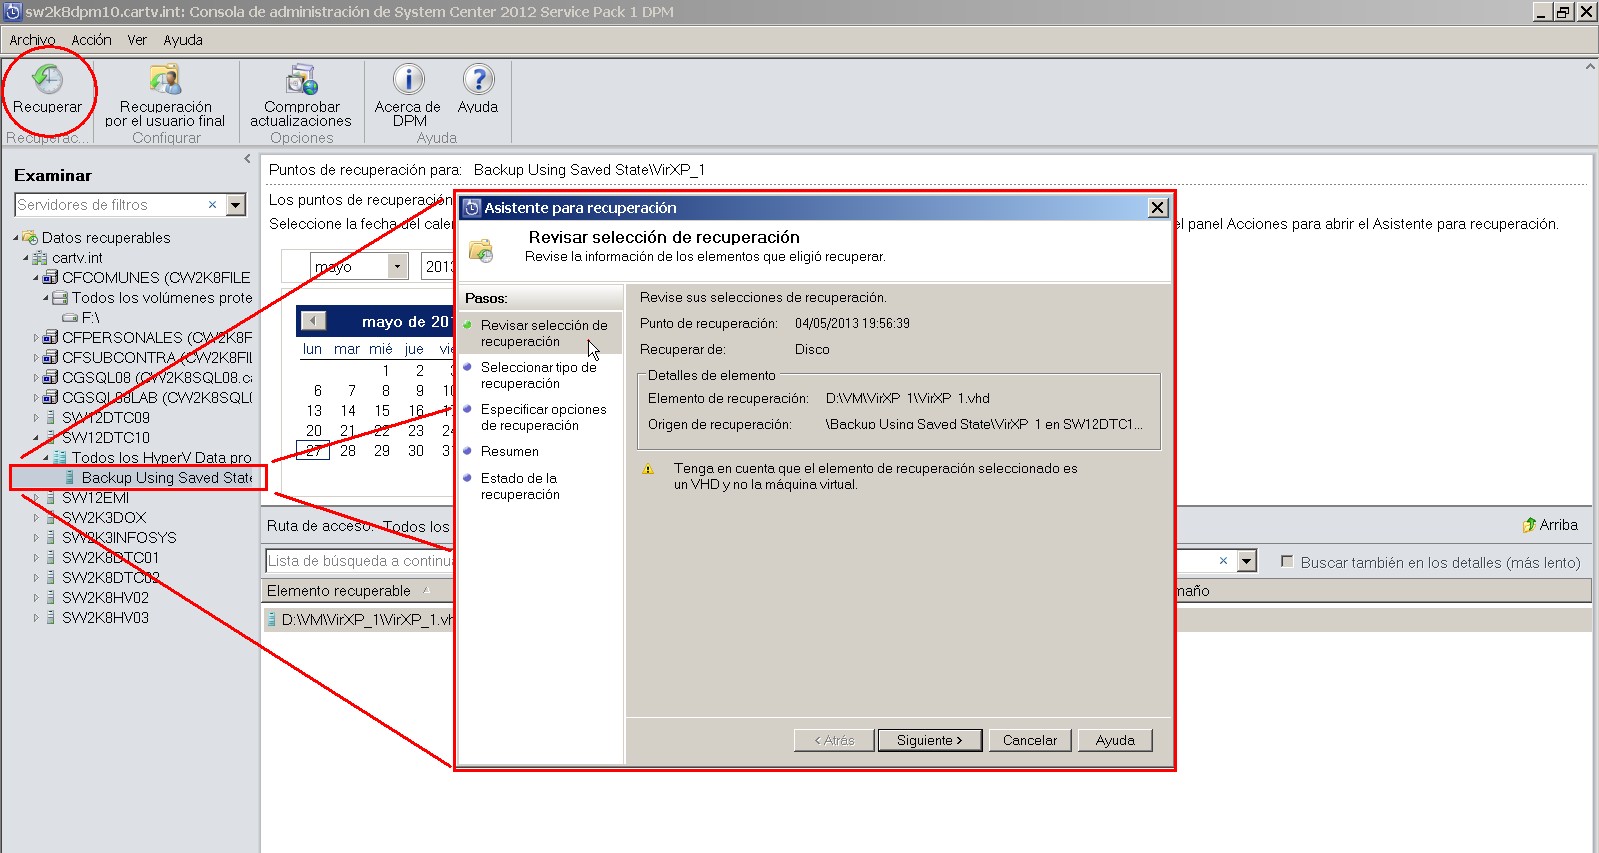1599x853 pixels.
Task: Clear the Servidores de filtros field
Action: [x=212, y=205]
